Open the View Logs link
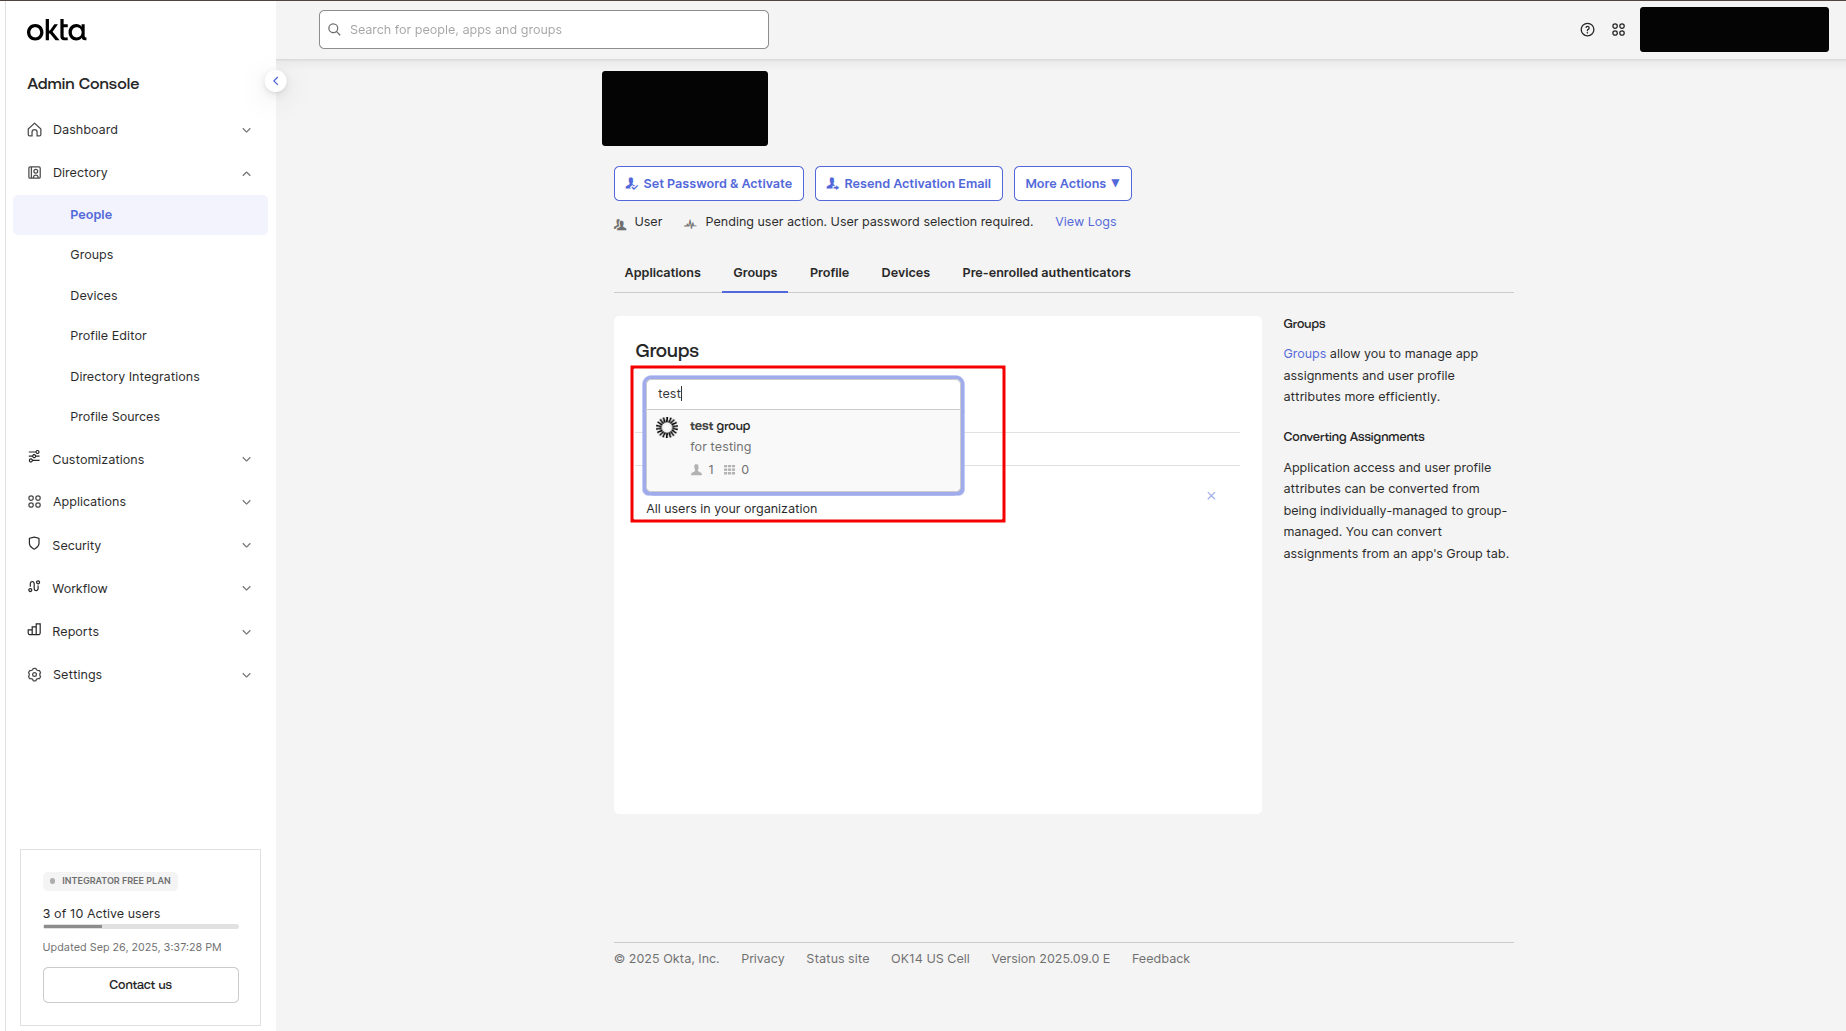Image resolution: width=1846 pixels, height=1031 pixels. 1085,222
